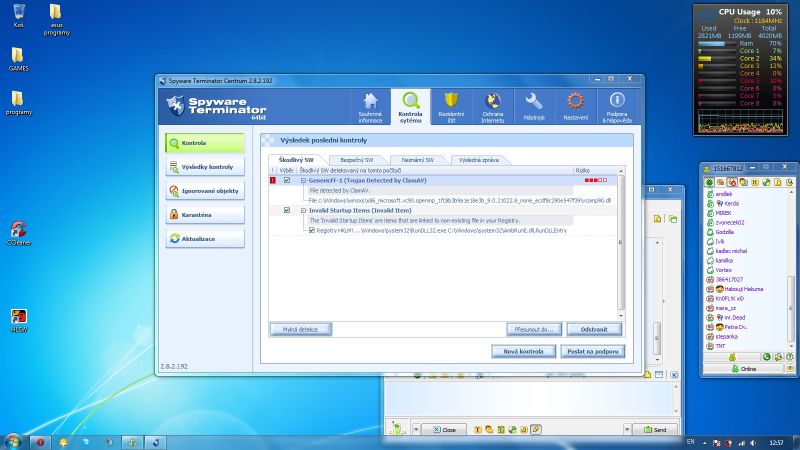Select contact TNT in ICQ list
Viewport: 800px width, 450px height.
(720, 346)
